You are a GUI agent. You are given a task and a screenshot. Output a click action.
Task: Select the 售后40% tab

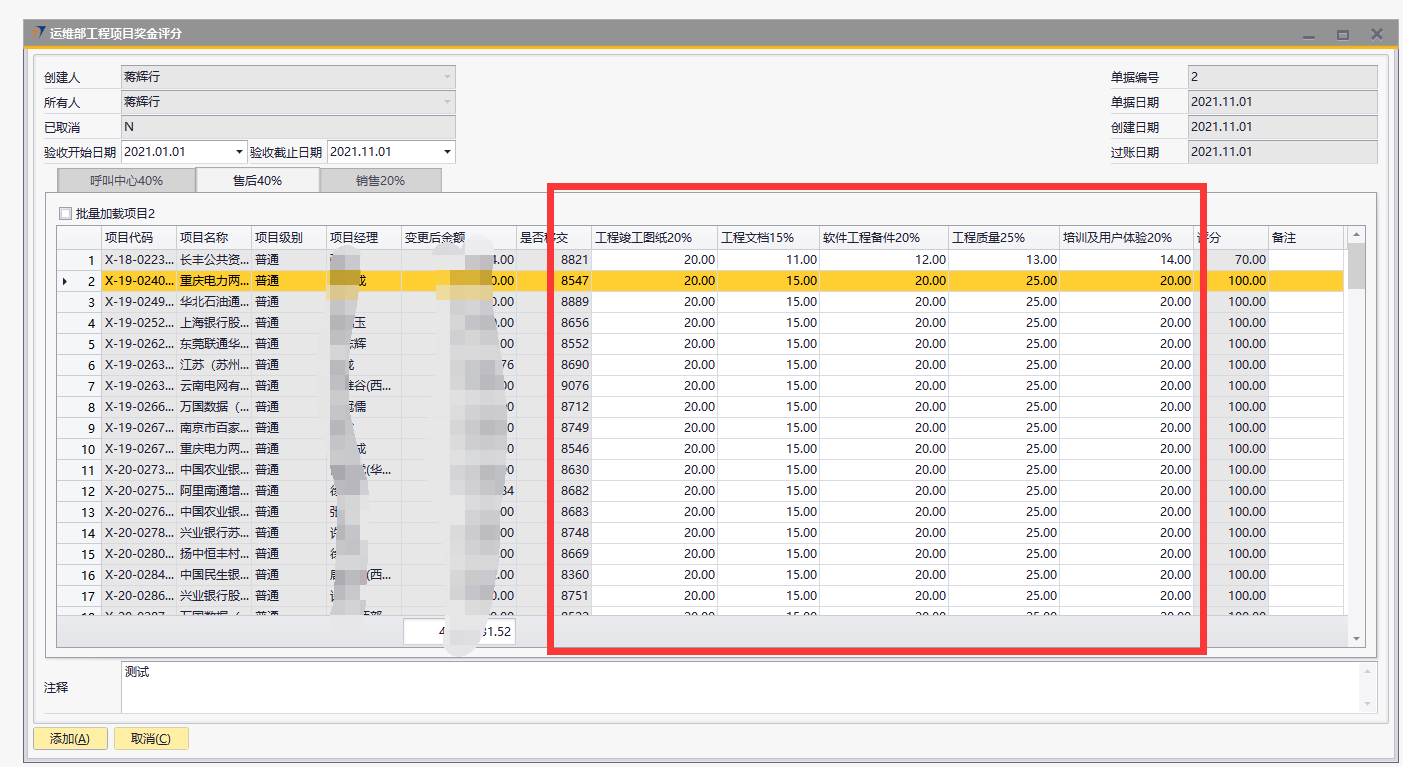(257, 181)
